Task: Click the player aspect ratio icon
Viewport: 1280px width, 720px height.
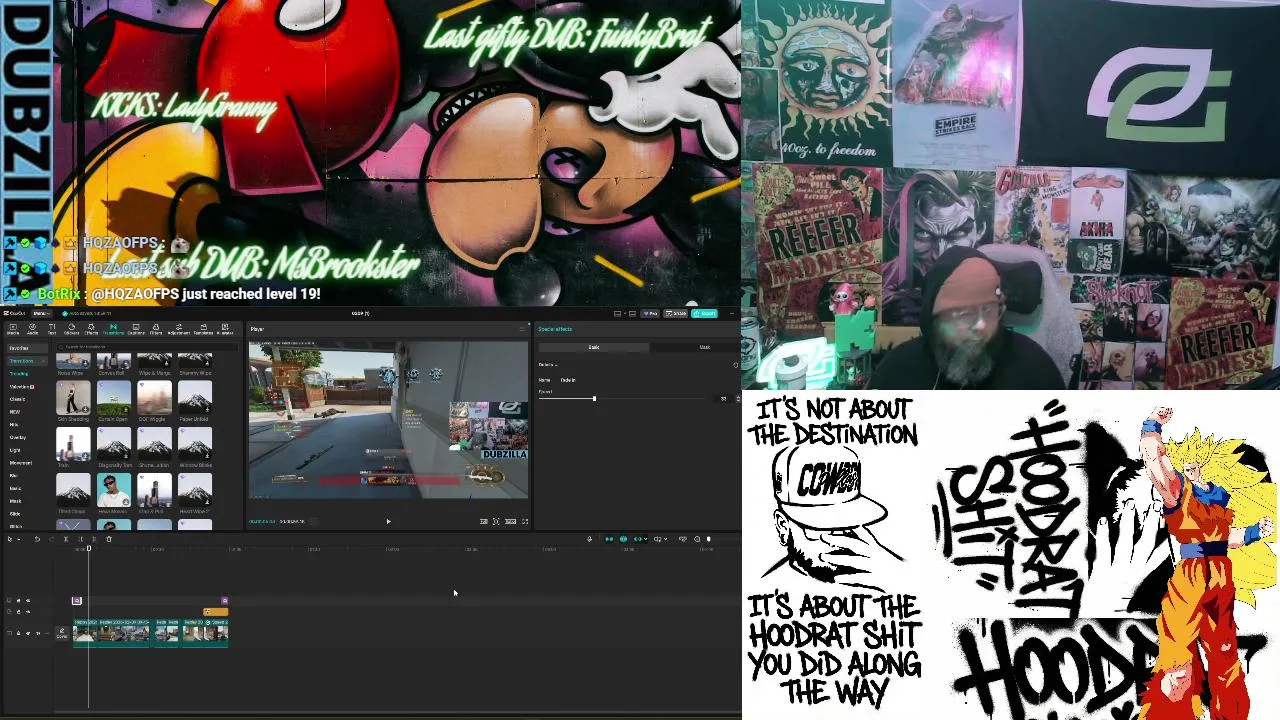Action: 510,521
